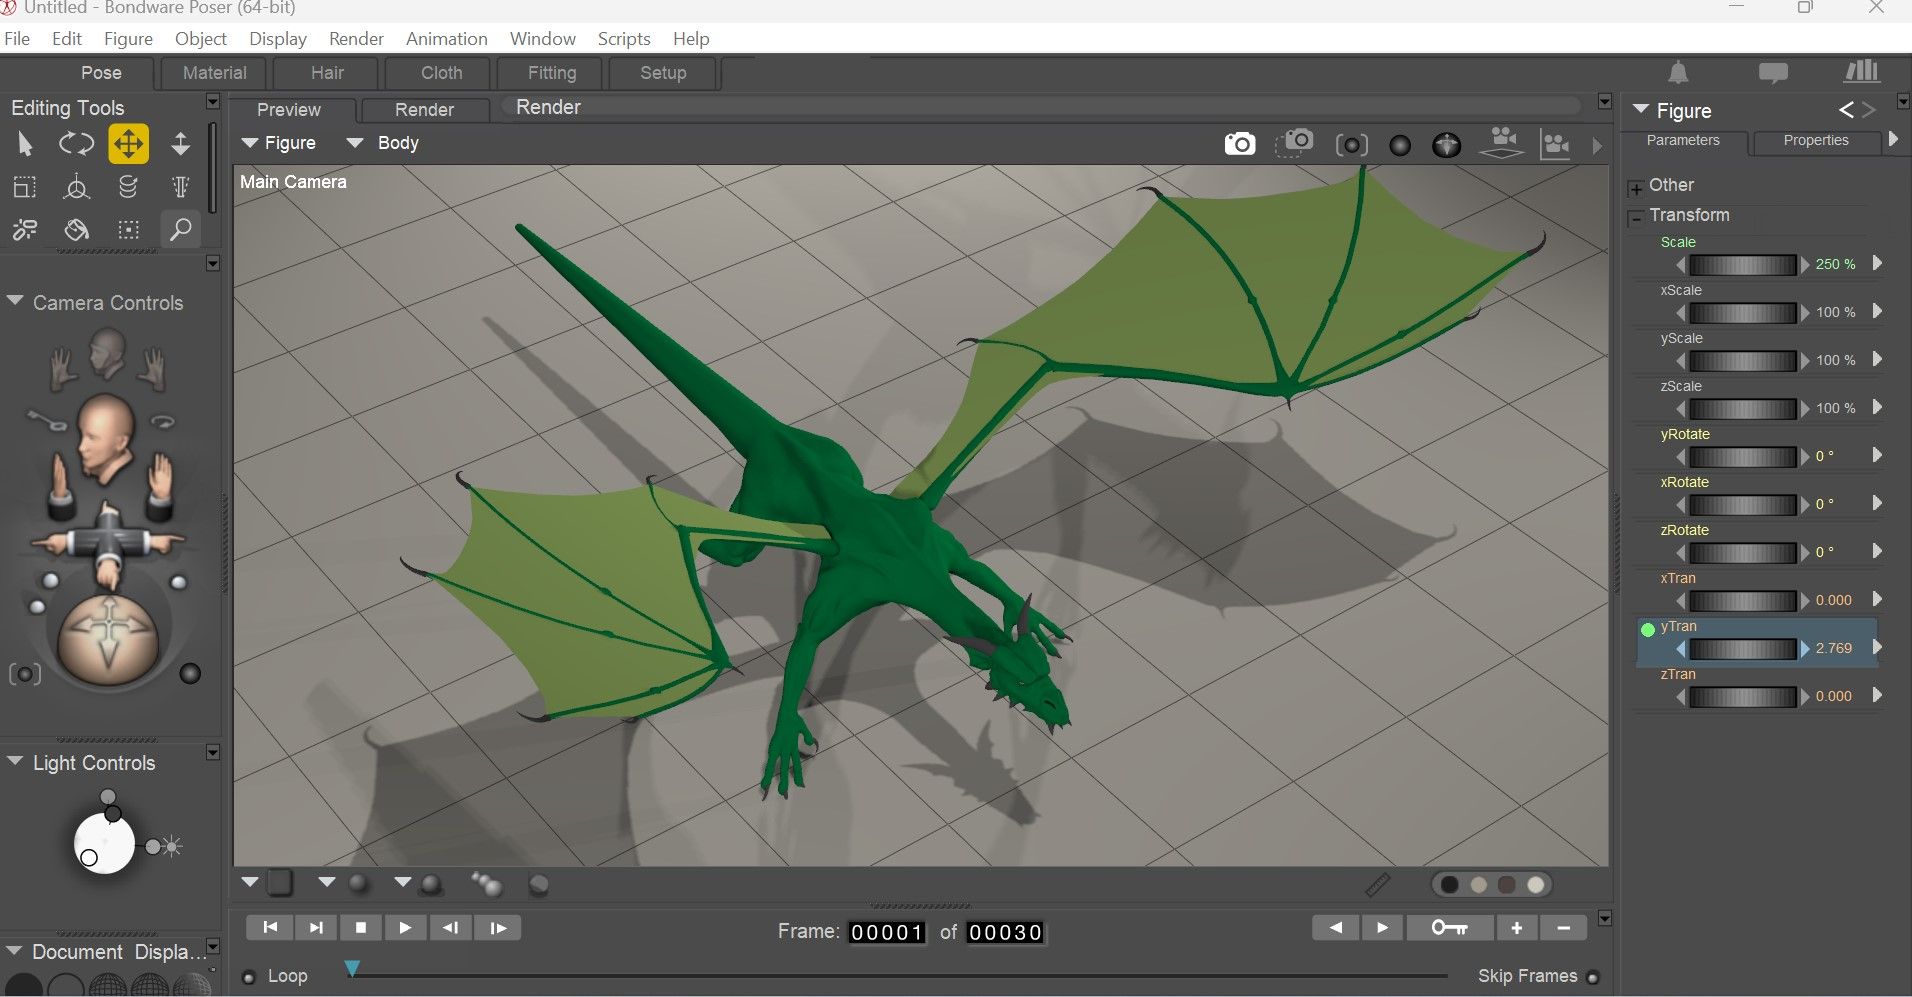The height and width of the screenshot is (997, 1912).
Task: Collapse the Light Controls panel
Action: coord(15,761)
